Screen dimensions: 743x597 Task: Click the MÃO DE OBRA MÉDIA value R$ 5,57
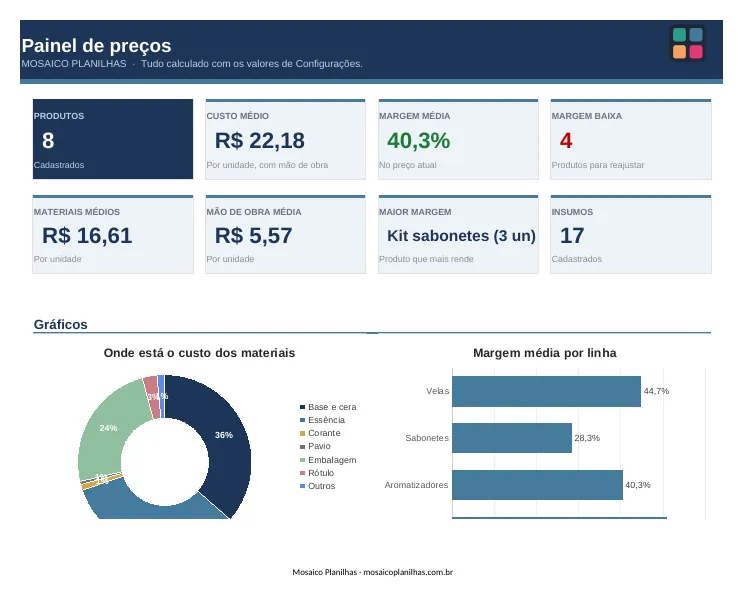(x=254, y=236)
